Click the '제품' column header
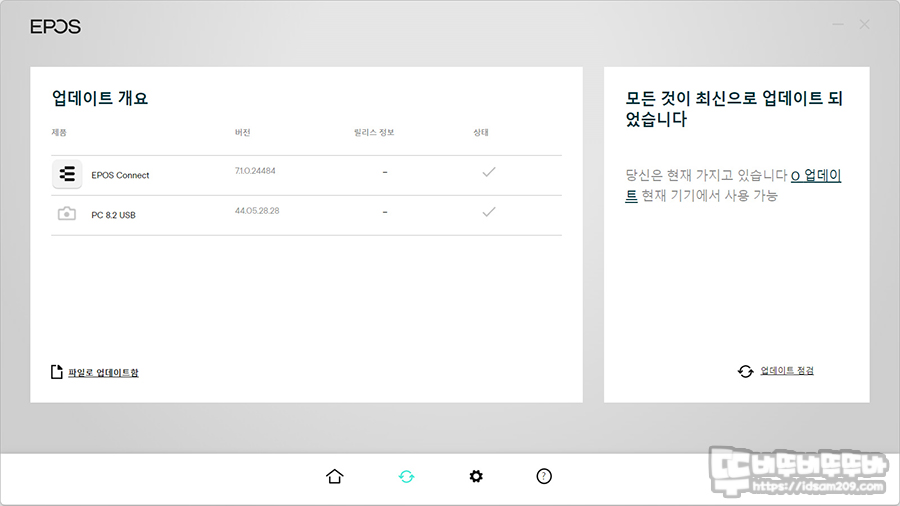The width and height of the screenshot is (900, 506). coord(59,133)
